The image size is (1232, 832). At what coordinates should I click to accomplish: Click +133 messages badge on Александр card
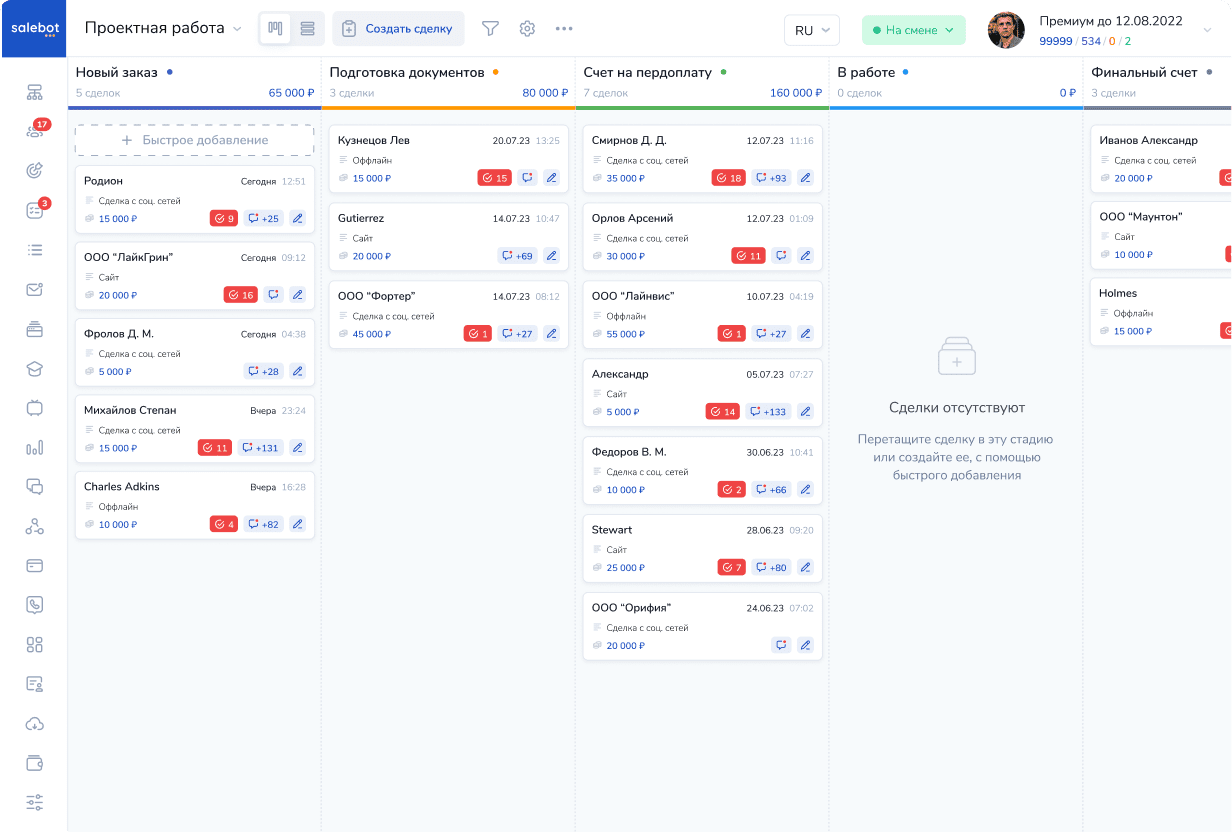(x=767, y=411)
